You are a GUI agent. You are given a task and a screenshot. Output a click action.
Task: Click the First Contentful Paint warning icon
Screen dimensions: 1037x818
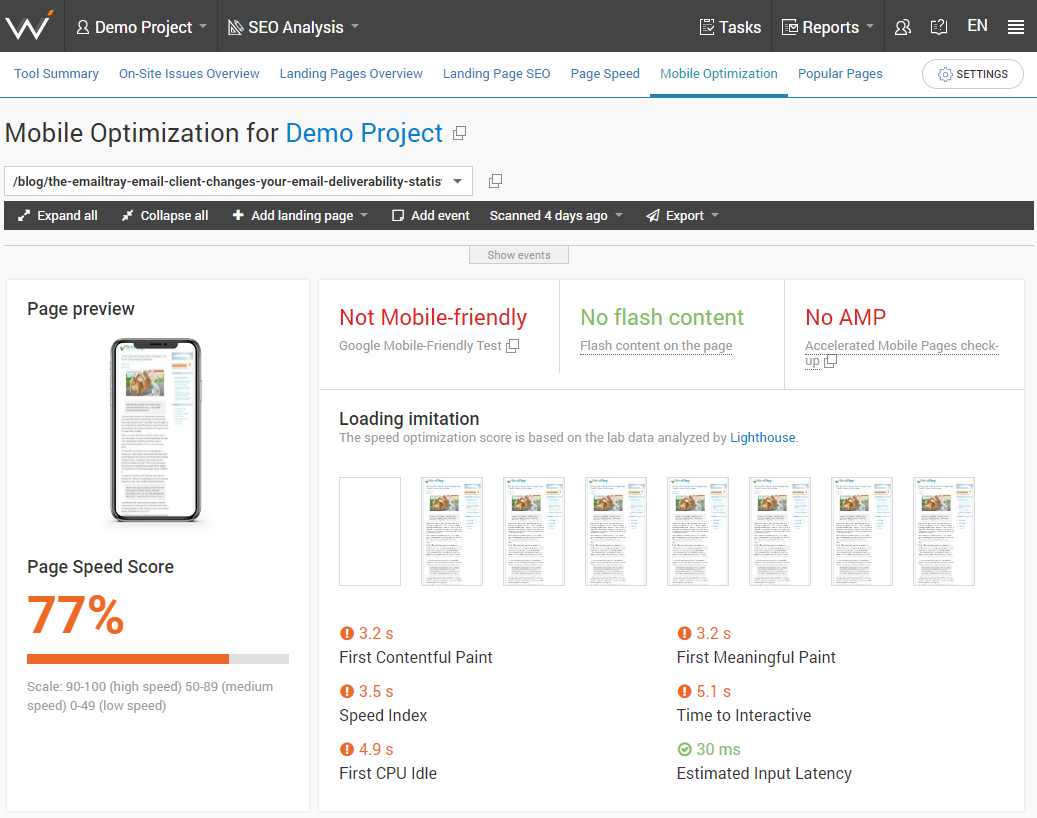tap(347, 634)
